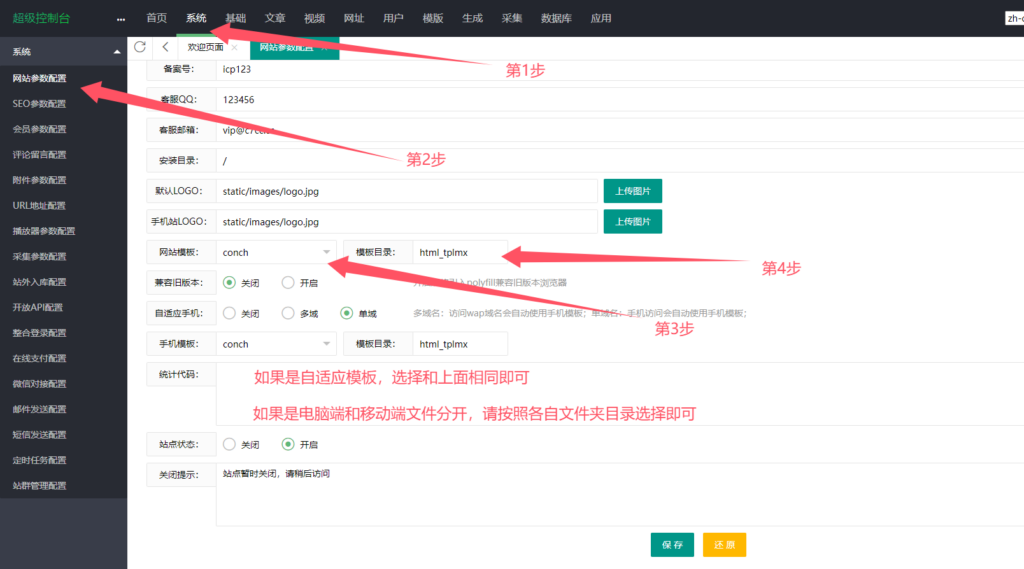Click the 保存 button
The image size is (1024, 569).
(672, 545)
